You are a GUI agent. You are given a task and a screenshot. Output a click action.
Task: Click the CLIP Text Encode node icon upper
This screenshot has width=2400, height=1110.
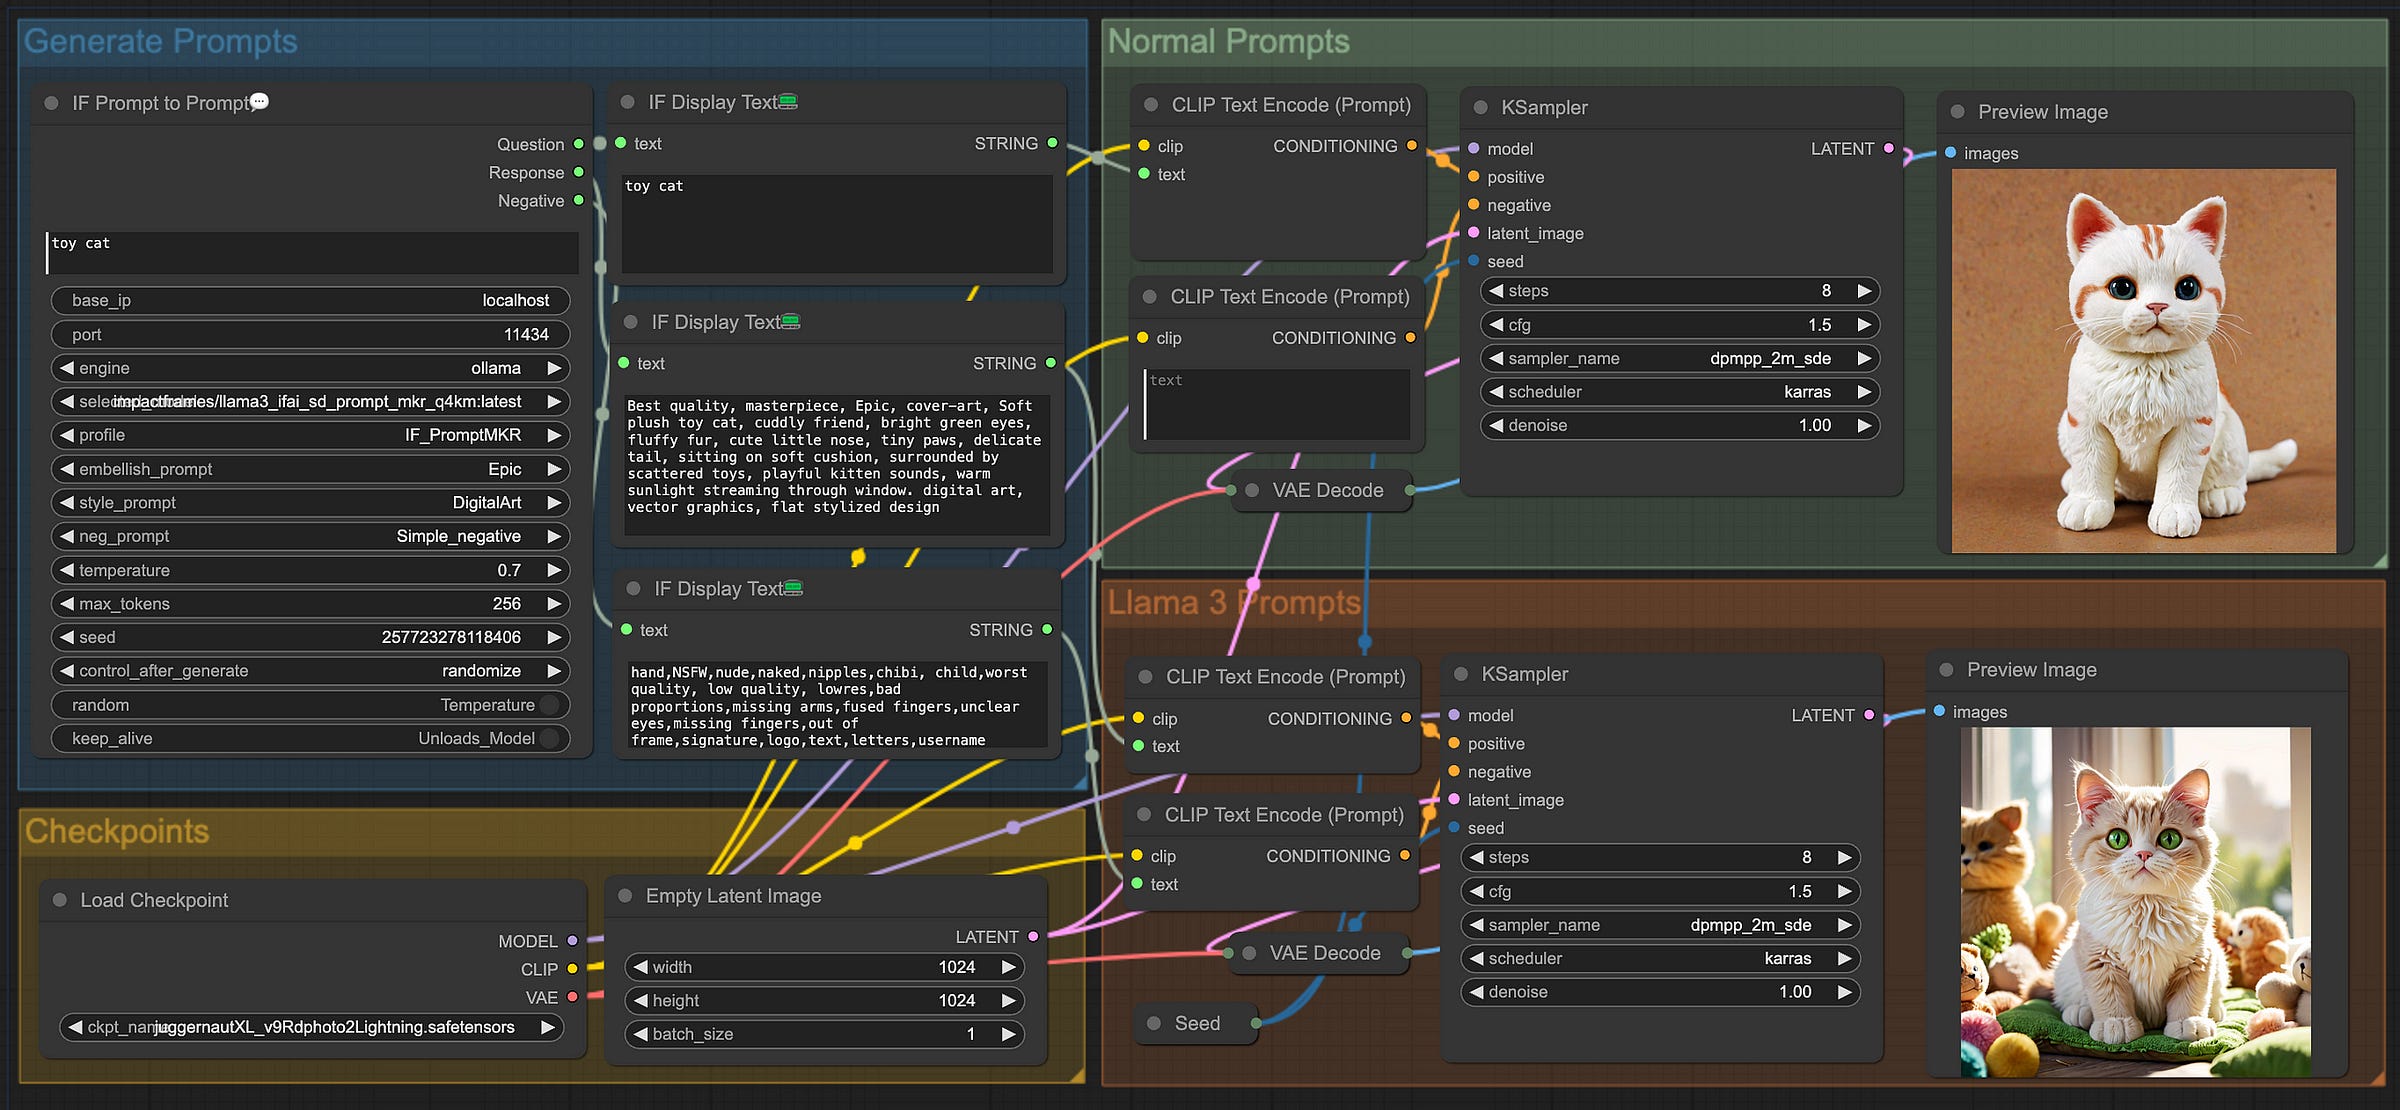1145,104
